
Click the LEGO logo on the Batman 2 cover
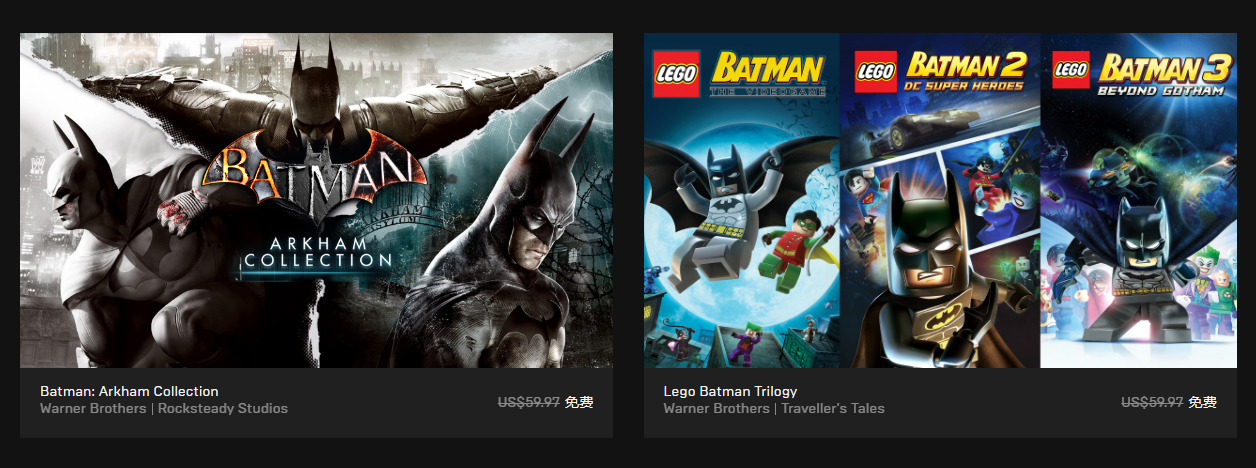876,73
